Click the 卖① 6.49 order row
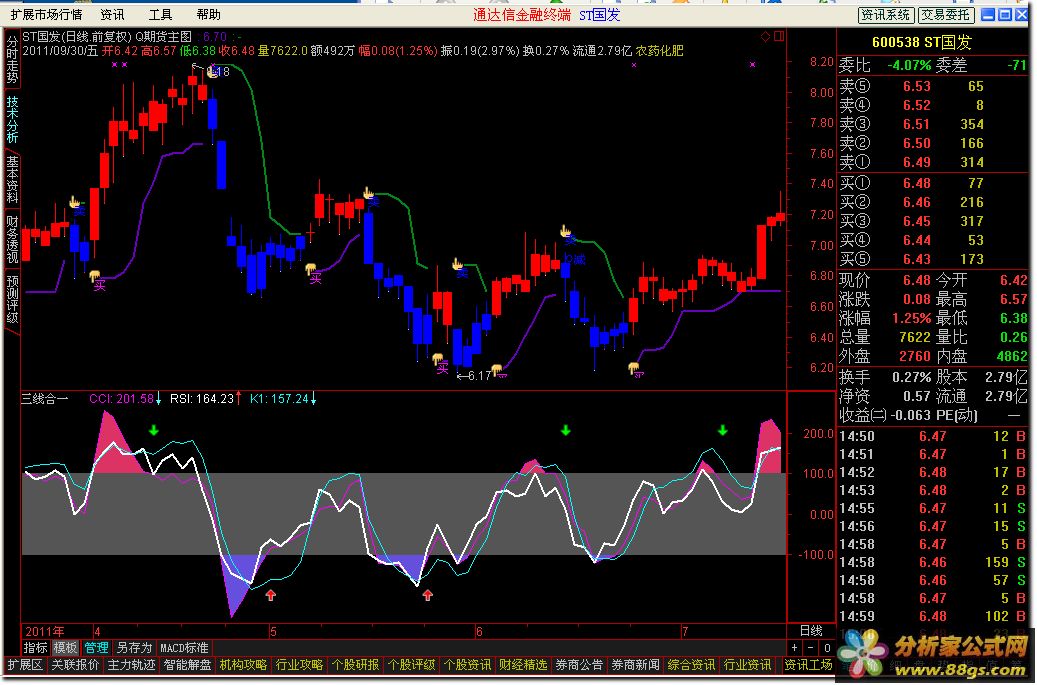The width and height of the screenshot is (1037, 685). pyautogui.click(x=934, y=163)
